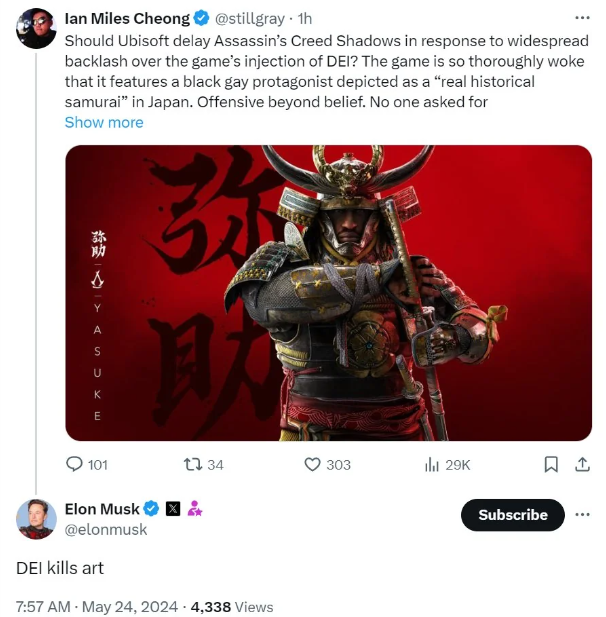The height and width of the screenshot is (617, 606).
Task: Click the 7:57 AM May 24, 2024 timestamp
Action: pos(97,606)
